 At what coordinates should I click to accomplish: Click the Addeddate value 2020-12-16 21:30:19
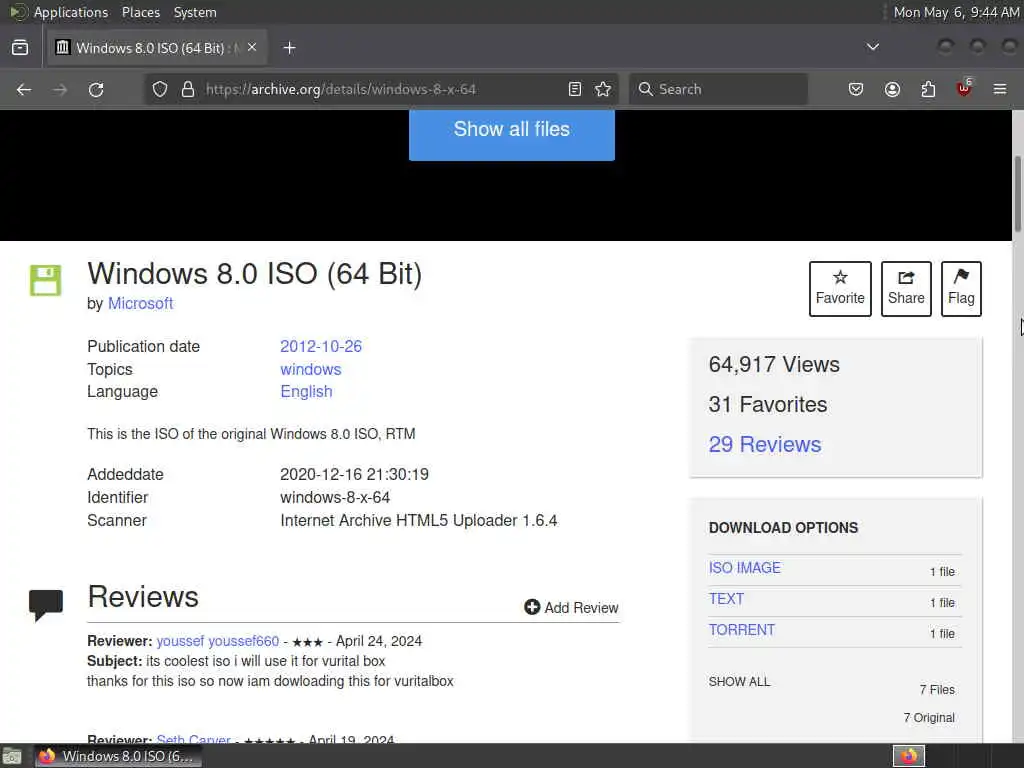coord(355,474)
